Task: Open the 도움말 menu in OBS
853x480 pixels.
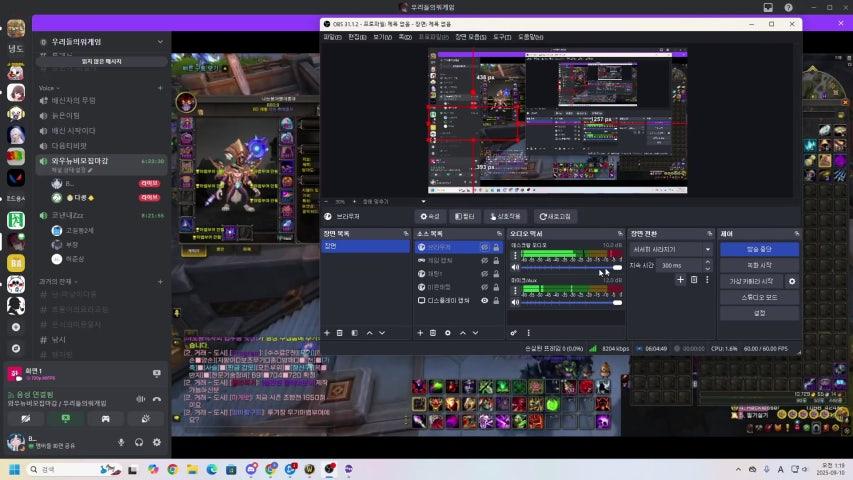Action: 530,37
